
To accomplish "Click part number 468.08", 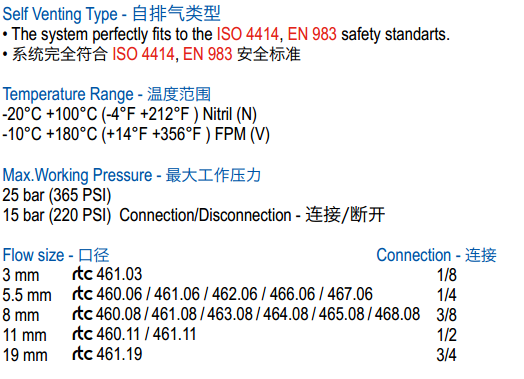I will [397, 314].
